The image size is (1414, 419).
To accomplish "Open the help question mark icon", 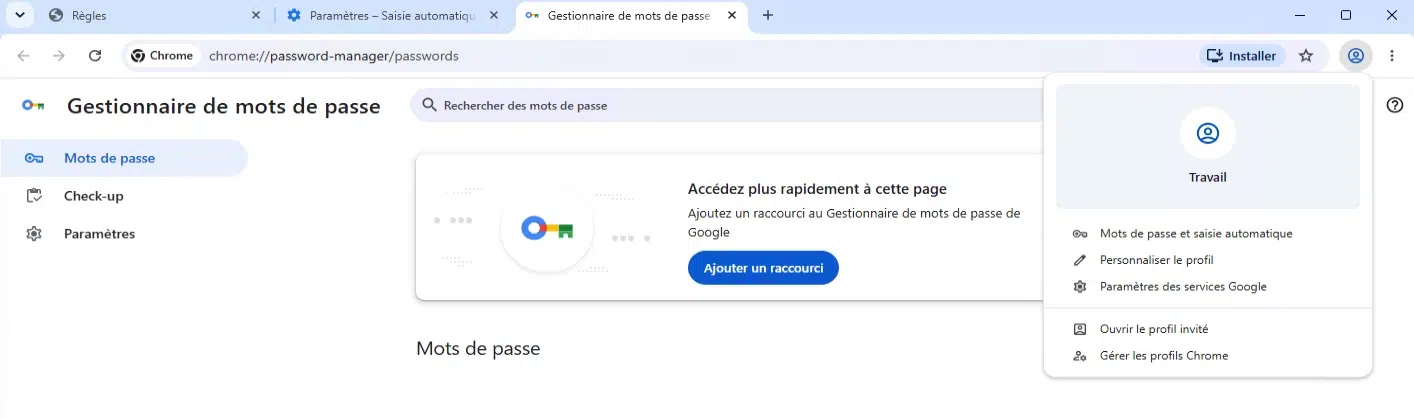I will [1395, 105].
